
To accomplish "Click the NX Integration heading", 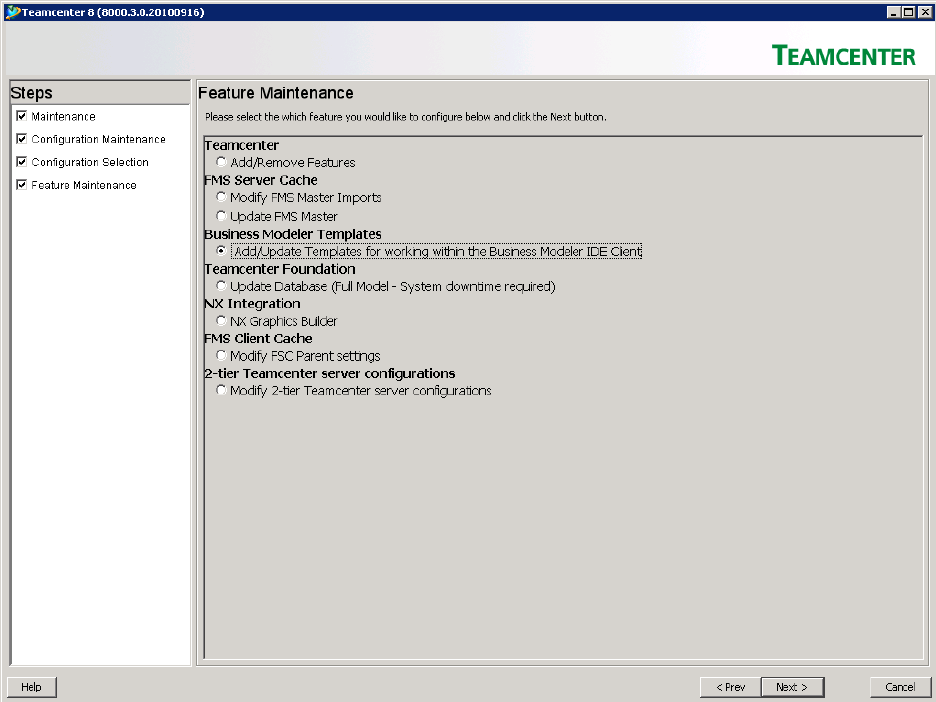I will [x=252, y=304].
